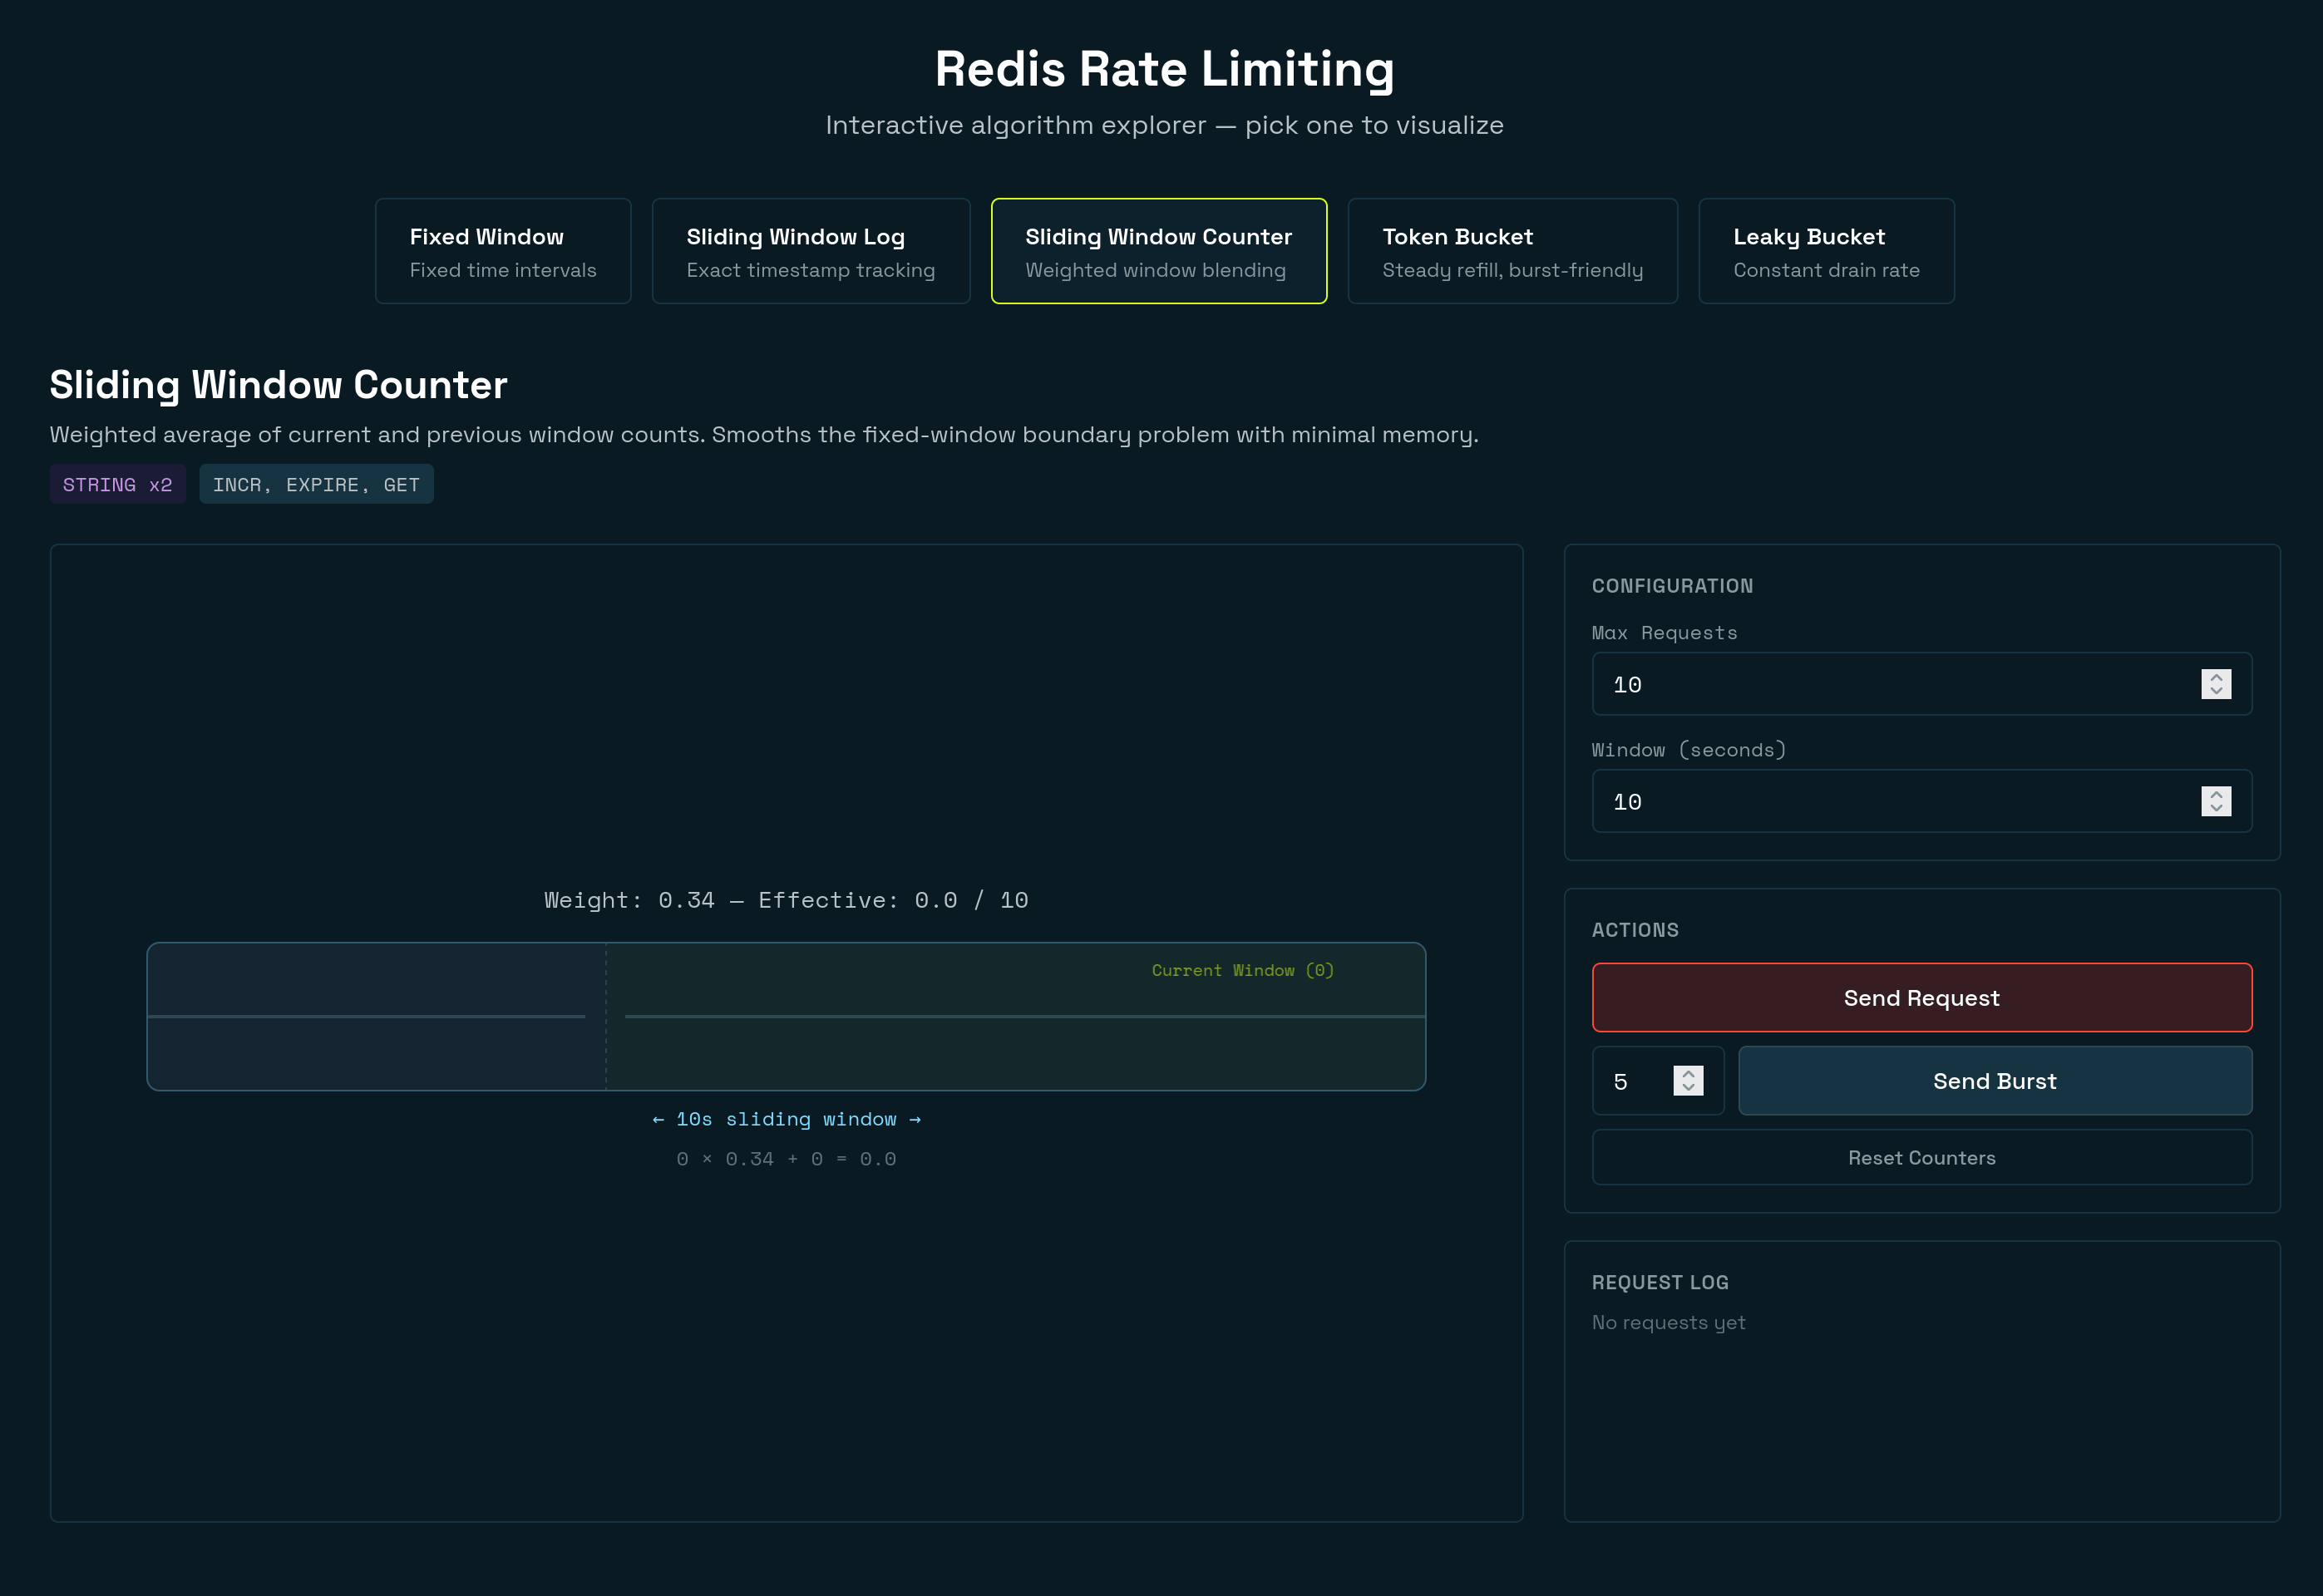This screenshot has height=1596, width=2323.
Task: Click the INCR, EXPIRE, GET badge
Action: click(315, 484)
